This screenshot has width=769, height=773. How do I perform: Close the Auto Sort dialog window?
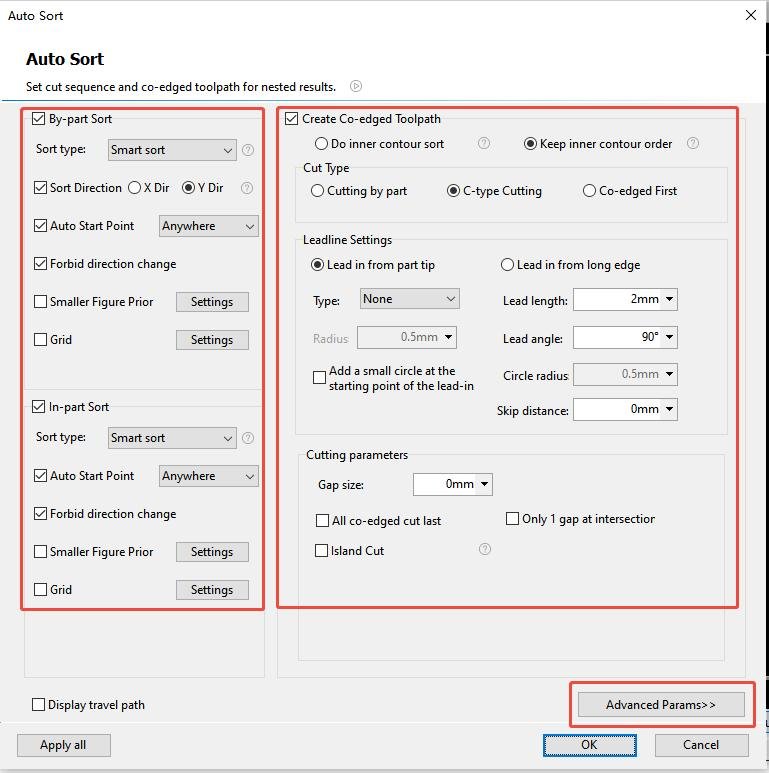coord(751,15)
